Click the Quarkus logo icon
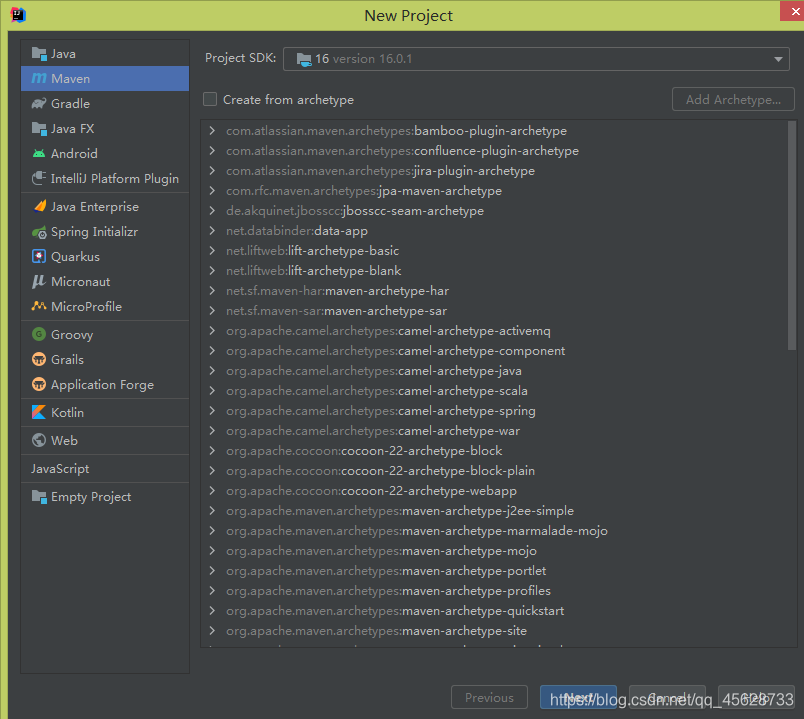The height and width of the screenshot is (719, 804). pyautogui.click(x=39, y=256)
